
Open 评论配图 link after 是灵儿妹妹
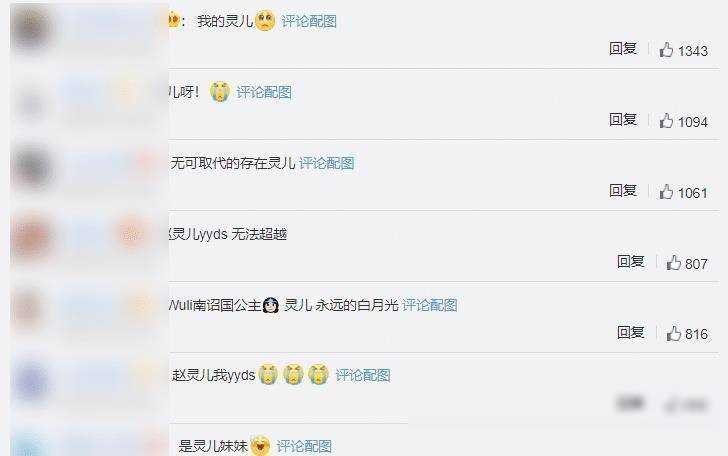coord(304,446)
